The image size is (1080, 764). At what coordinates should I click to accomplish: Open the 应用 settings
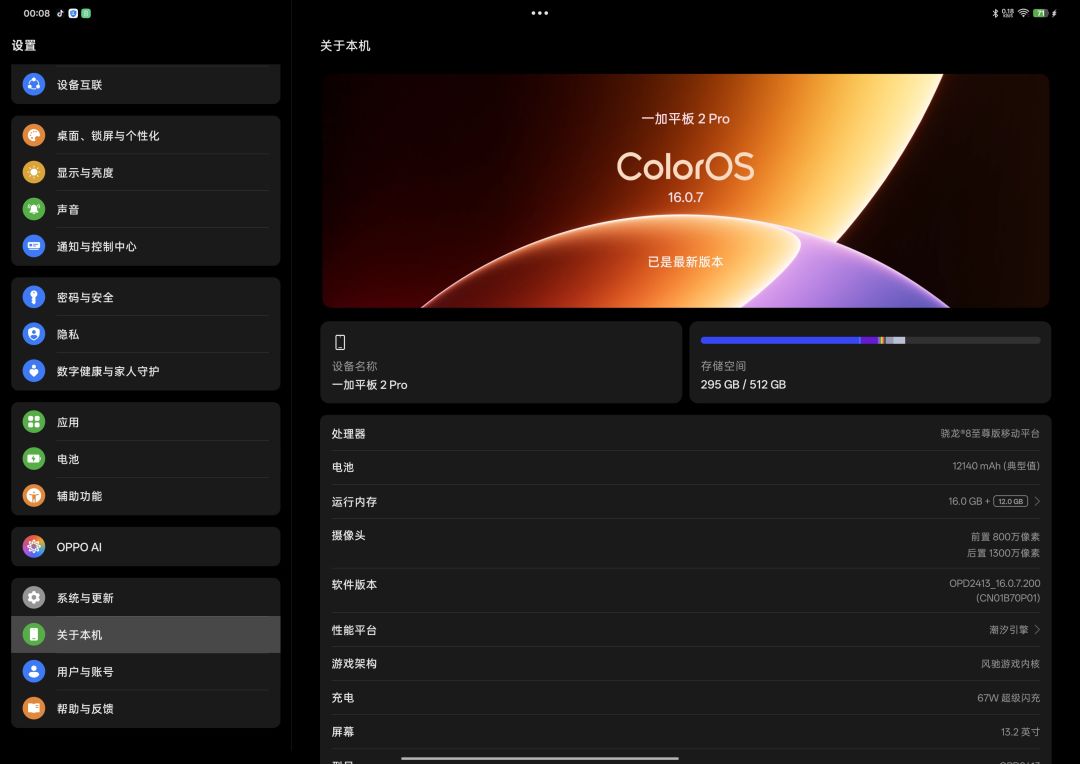tap(146, 422)
